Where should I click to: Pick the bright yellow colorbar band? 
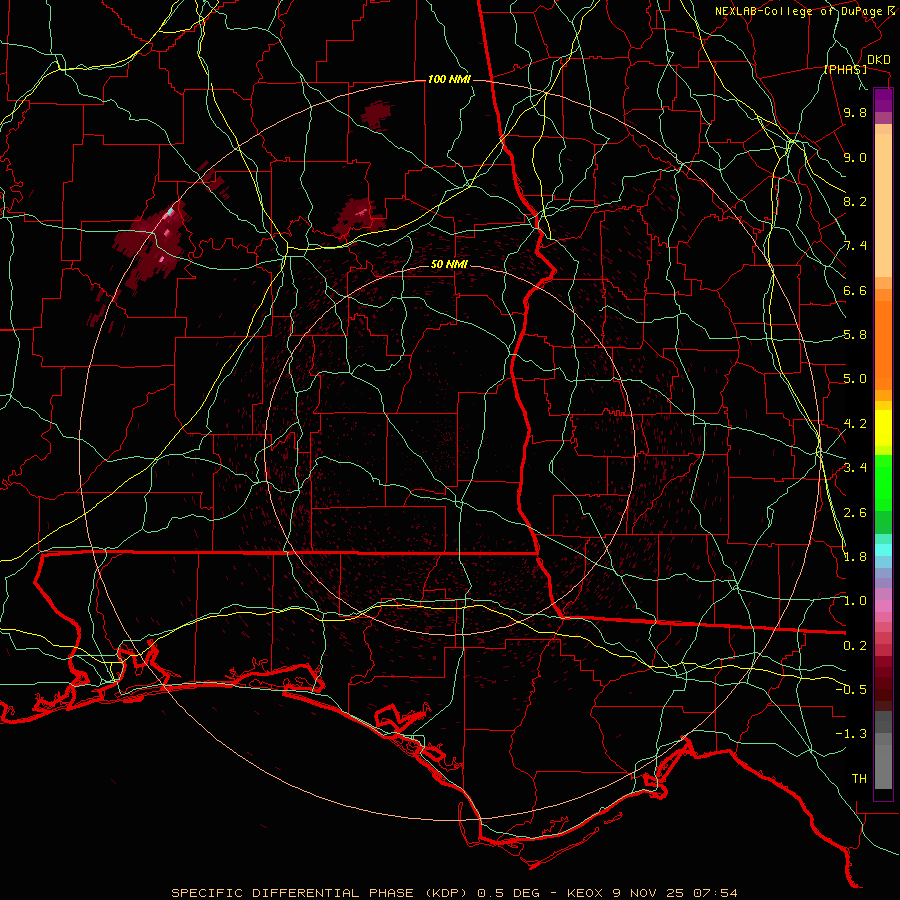pos(883,428)
